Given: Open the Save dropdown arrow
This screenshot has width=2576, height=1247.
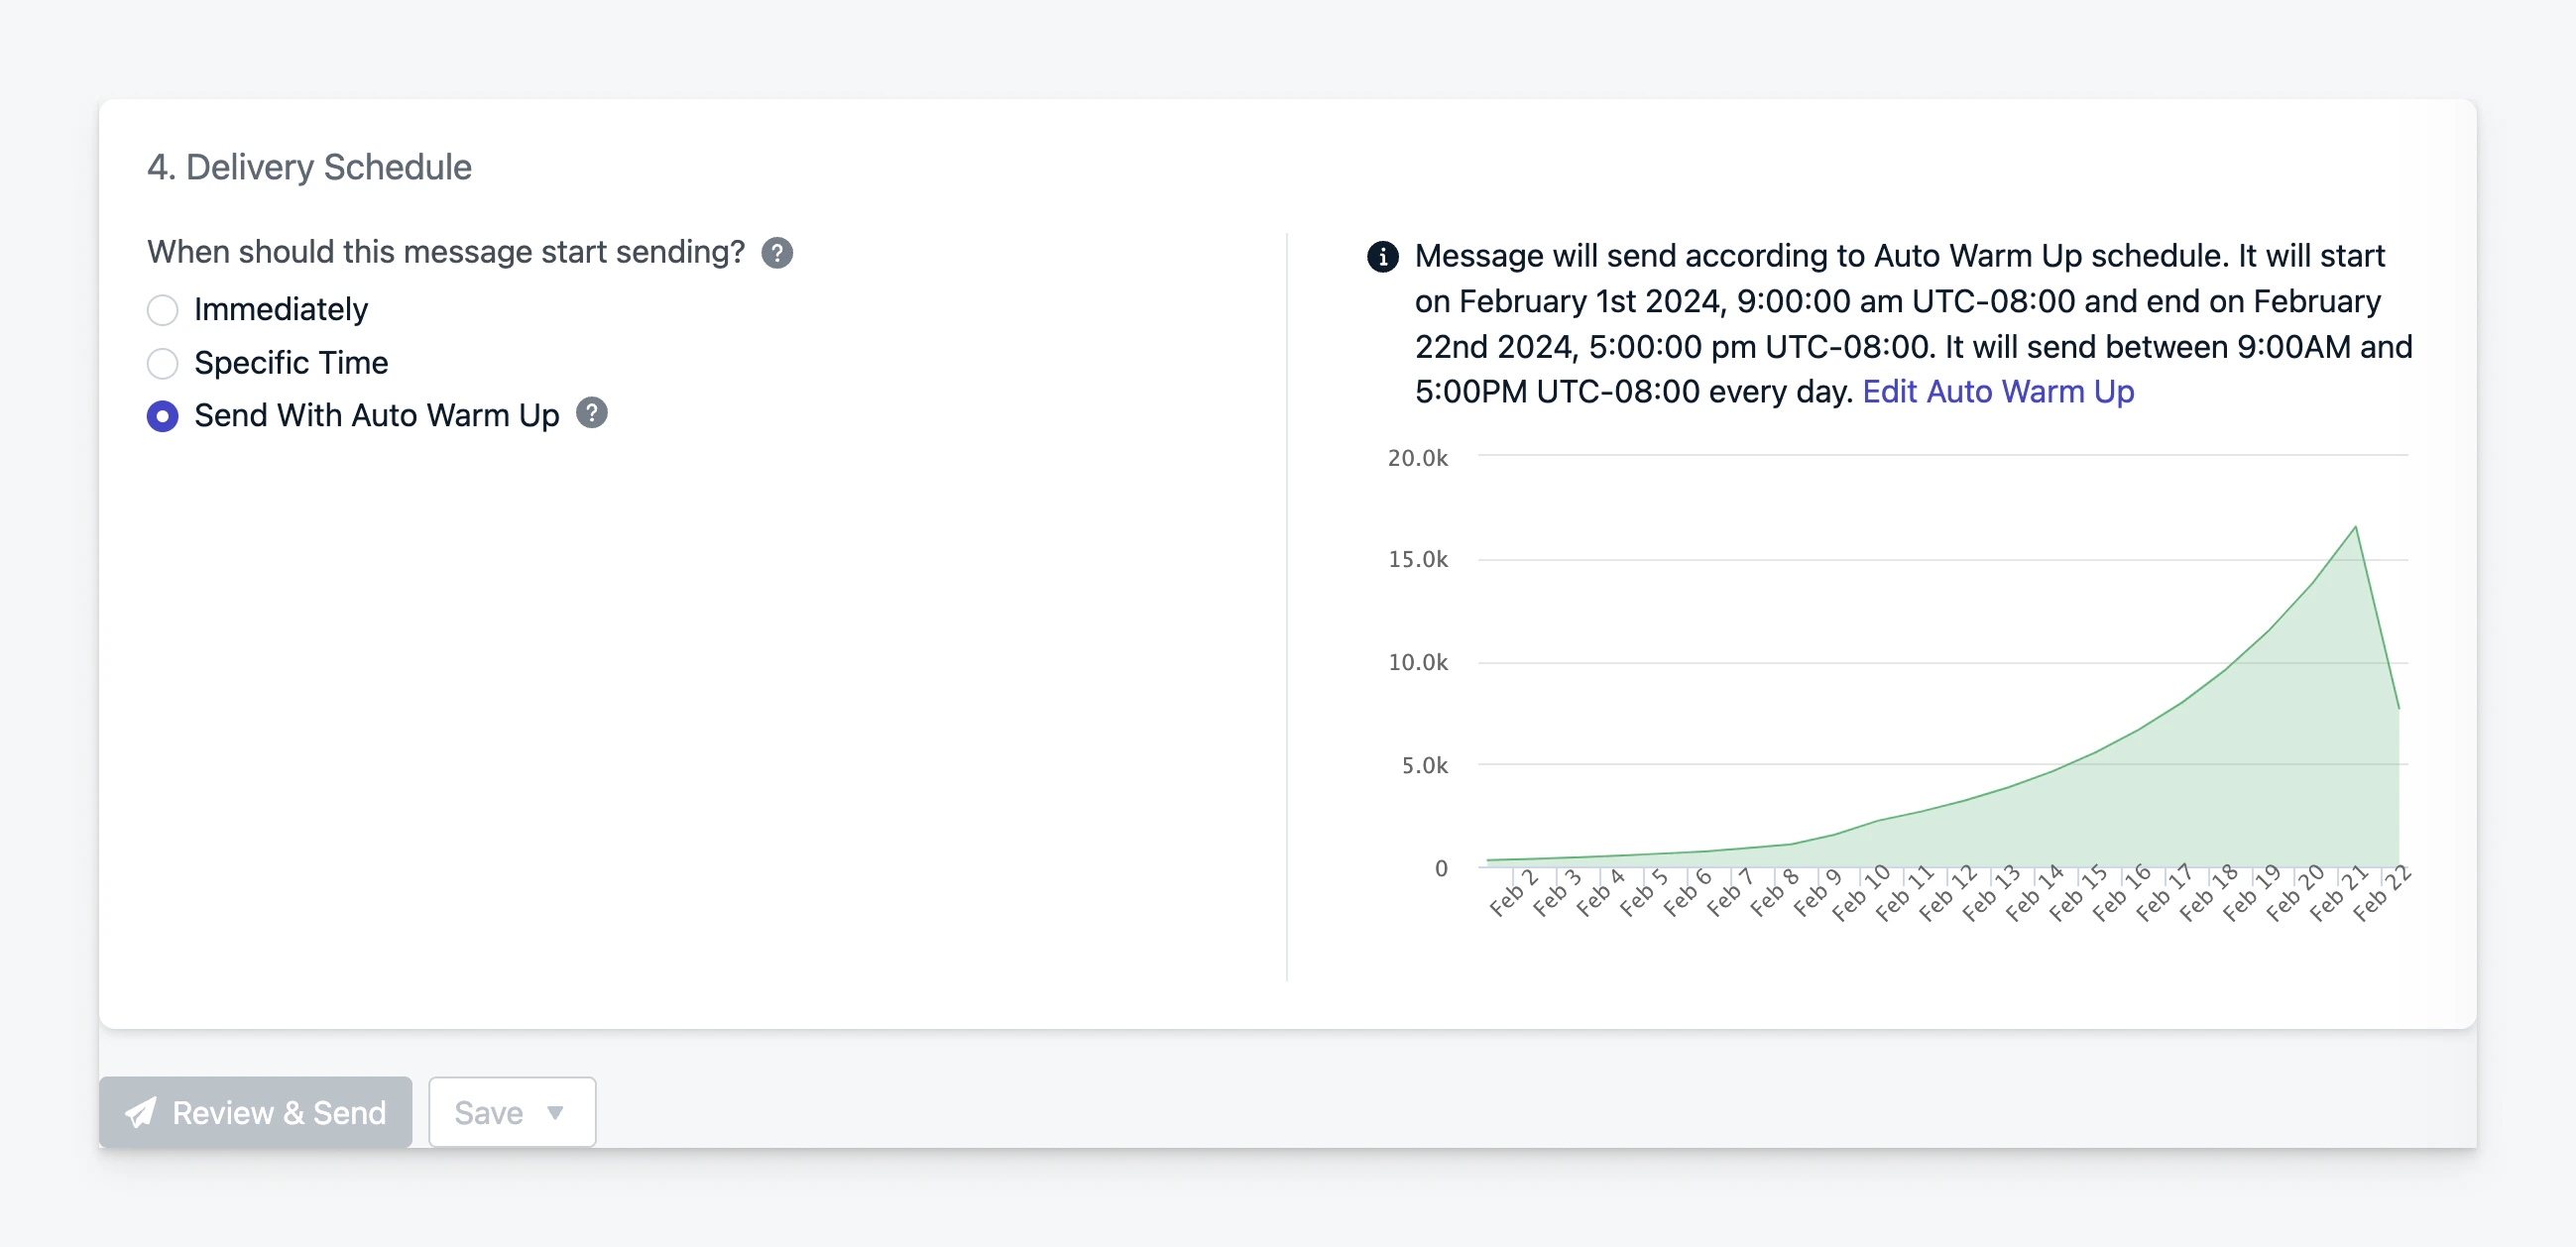Looking at the screenshot, I should (x=555, y=1112).
